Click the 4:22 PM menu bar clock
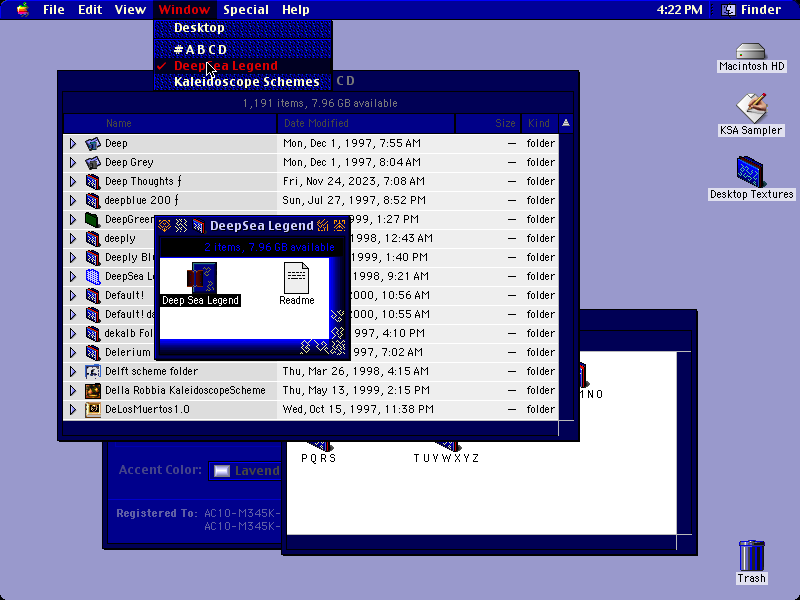800x600 pixels. tap(679, 10)
